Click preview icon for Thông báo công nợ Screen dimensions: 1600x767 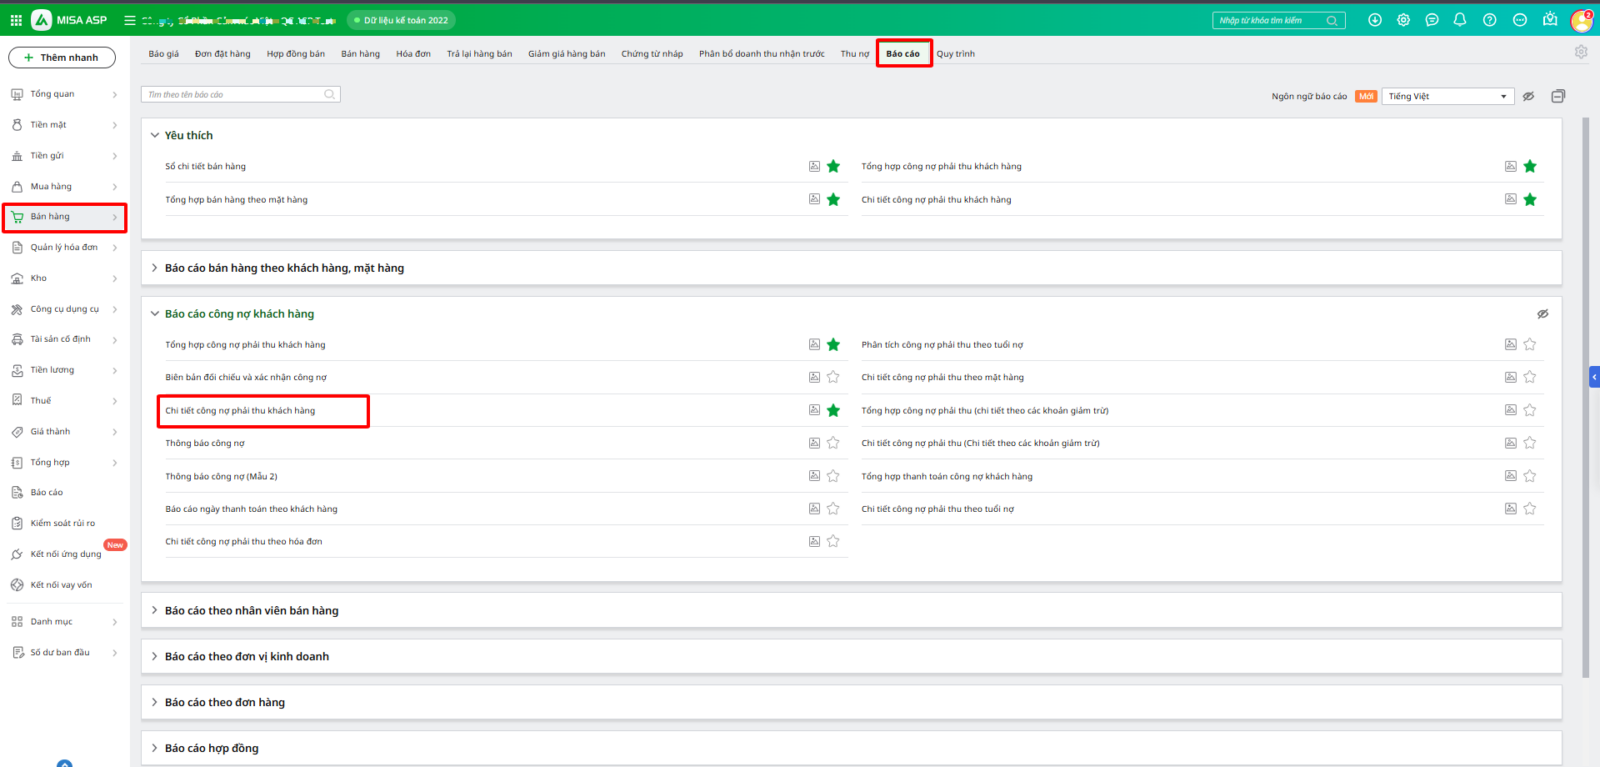(x=814, y=443)
